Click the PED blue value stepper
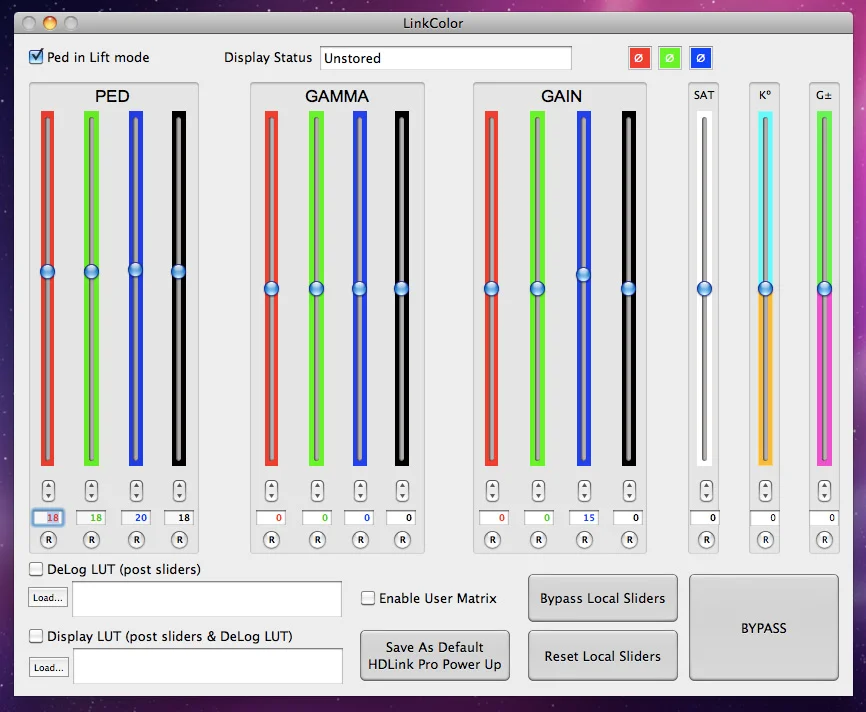Image resolution: width=866 pixels, height=712 pixels. 136,491
